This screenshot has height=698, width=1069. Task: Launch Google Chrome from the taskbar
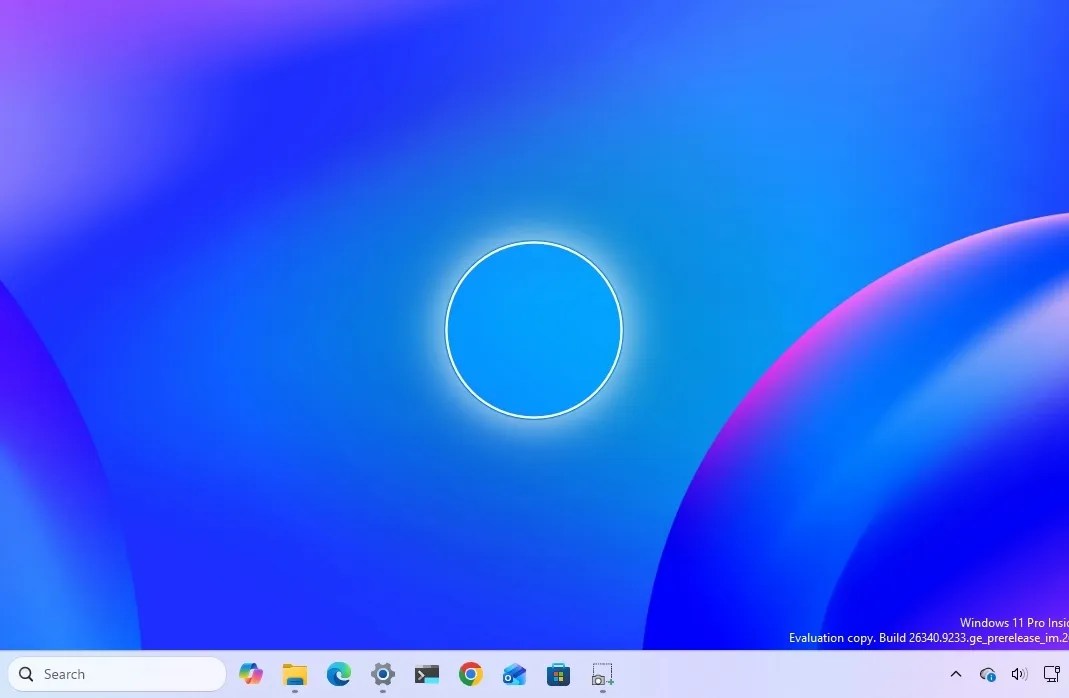coord(470,674)
